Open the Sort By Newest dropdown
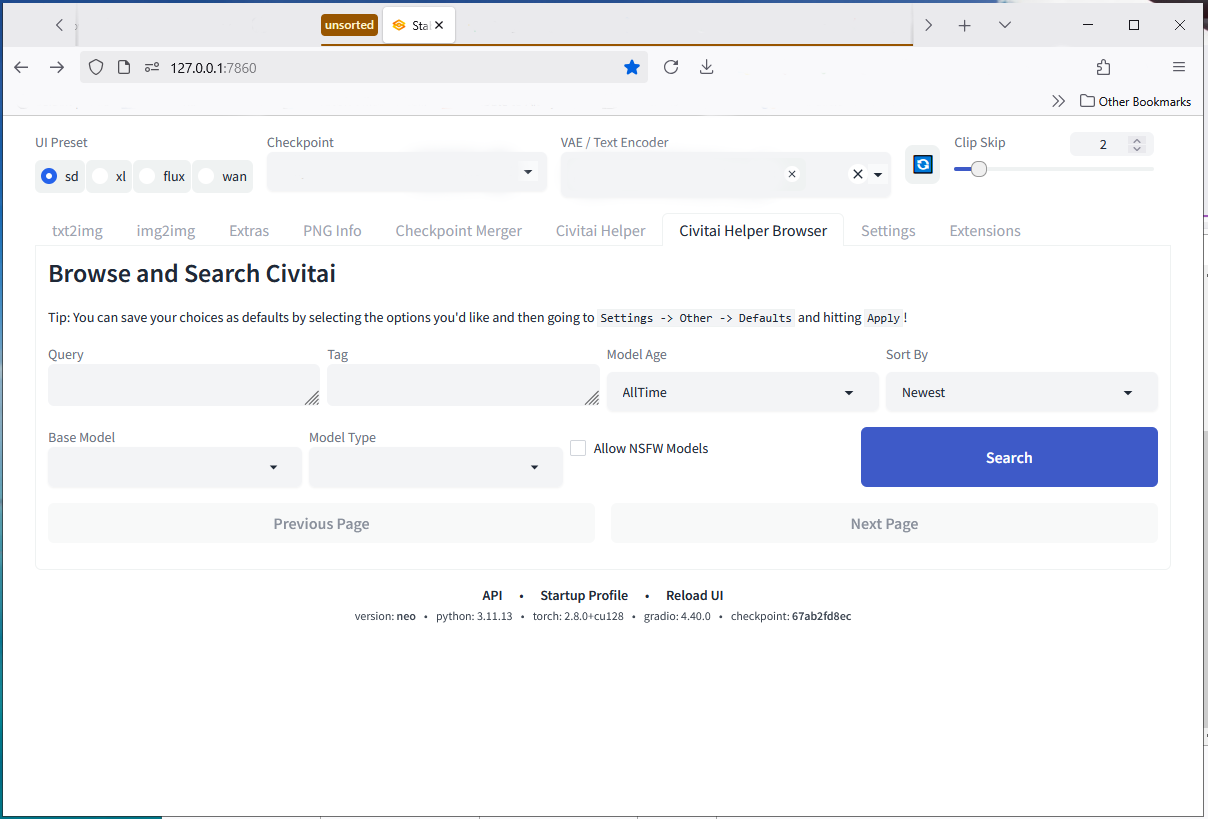This screenshot has width=1208, height=819. coord(1021,392)
